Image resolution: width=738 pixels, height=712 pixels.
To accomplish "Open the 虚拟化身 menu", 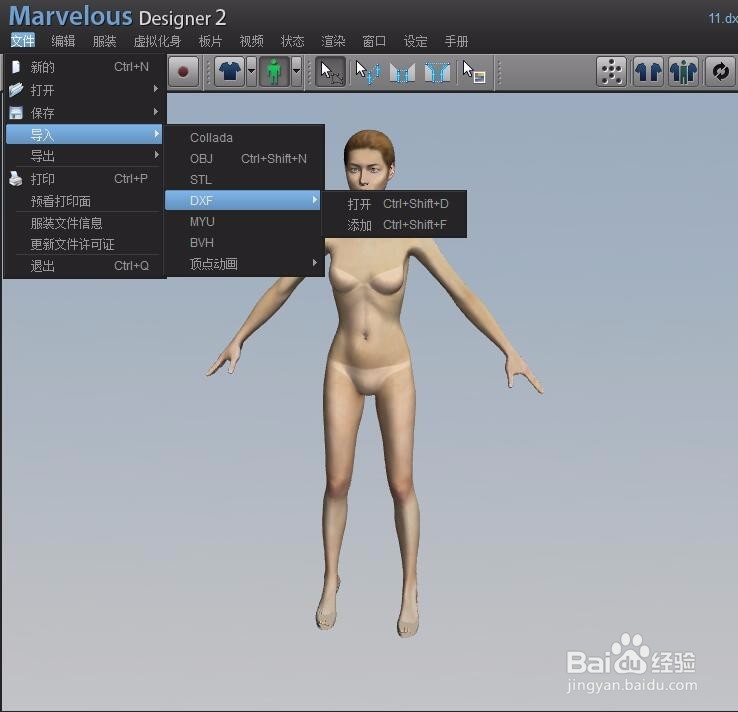I will point(157,41).
